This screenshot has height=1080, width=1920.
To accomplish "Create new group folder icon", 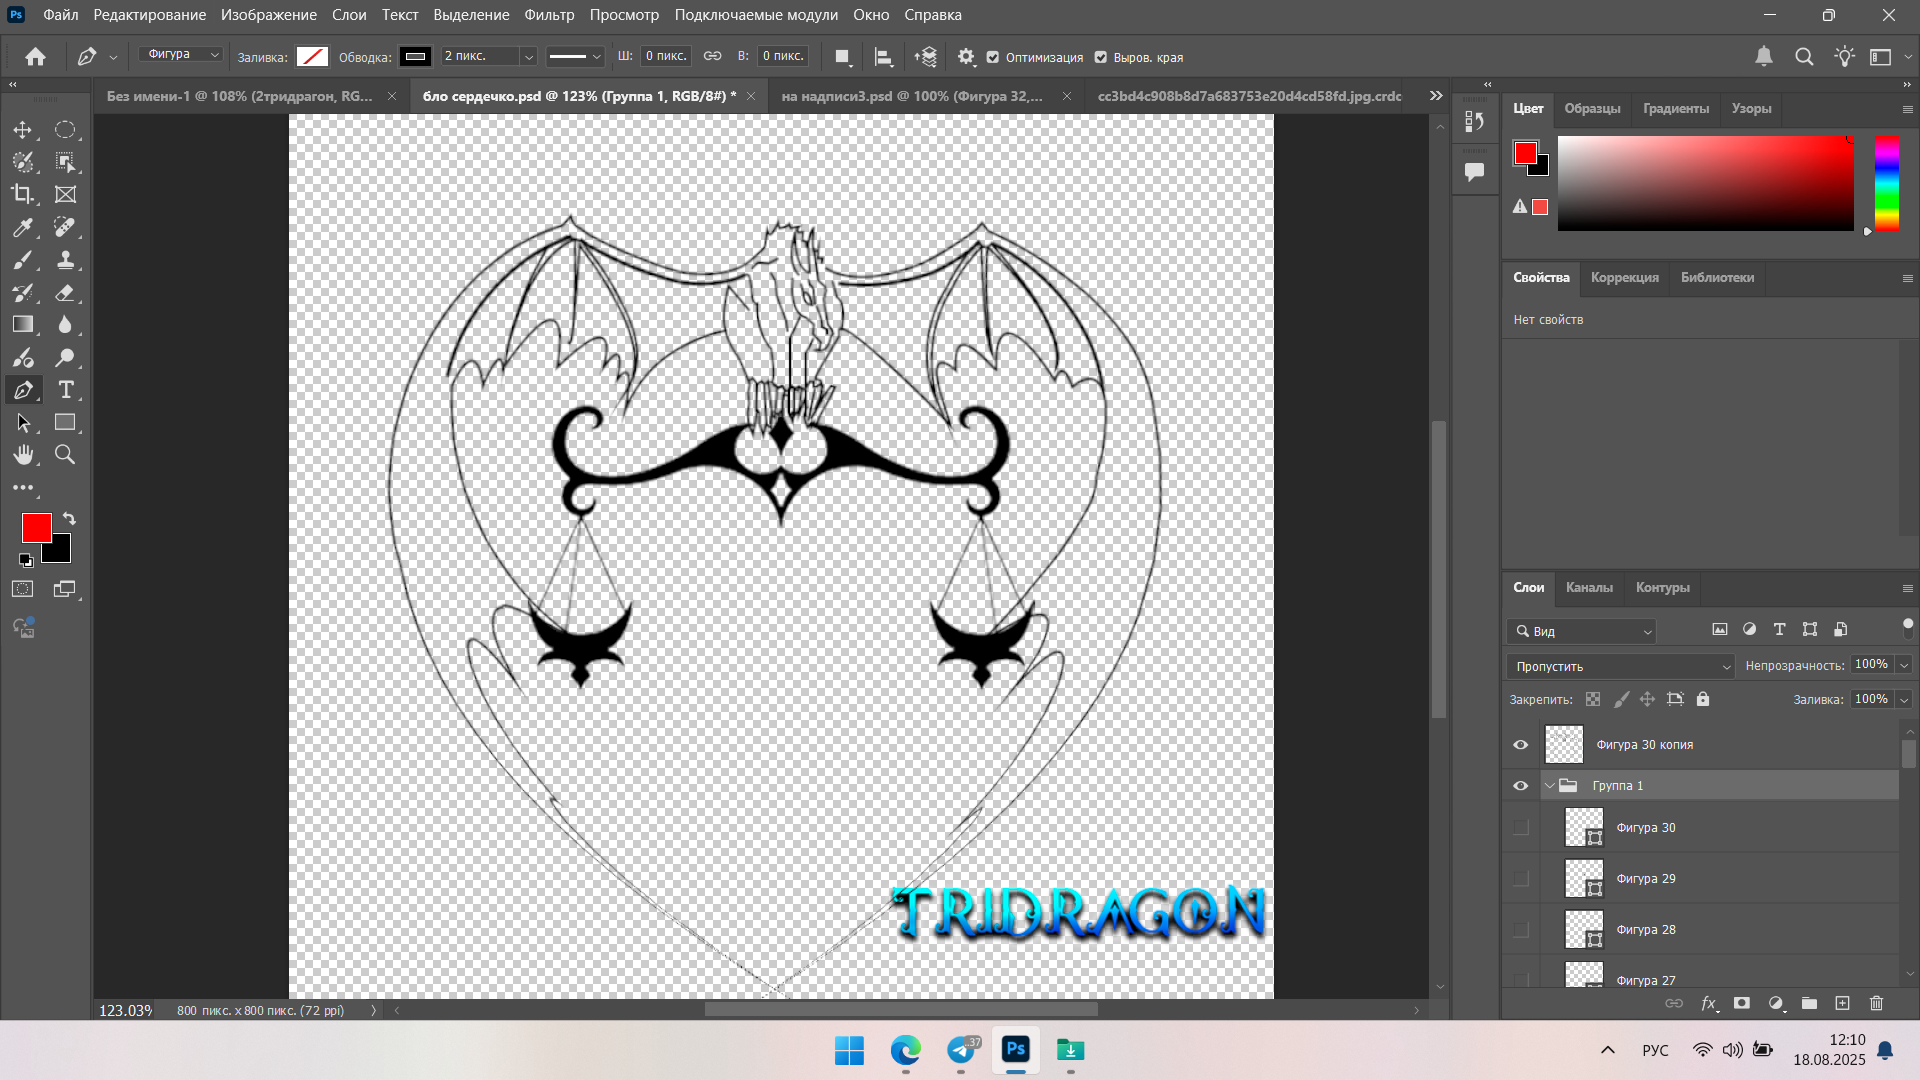I will (x=1809, y=1003).
